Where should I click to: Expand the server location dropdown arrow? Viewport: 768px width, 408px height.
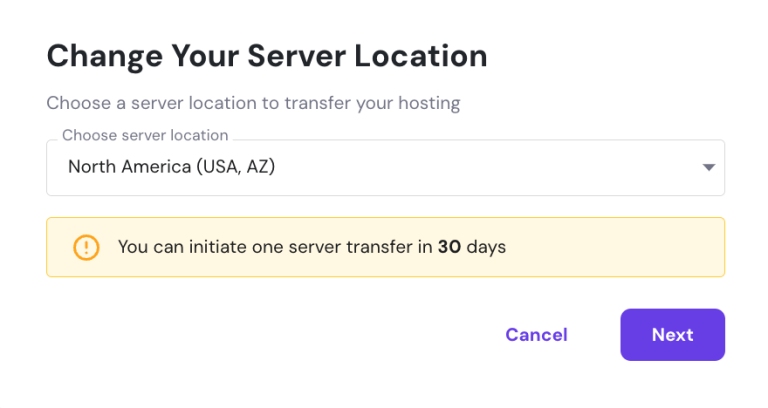708,168
